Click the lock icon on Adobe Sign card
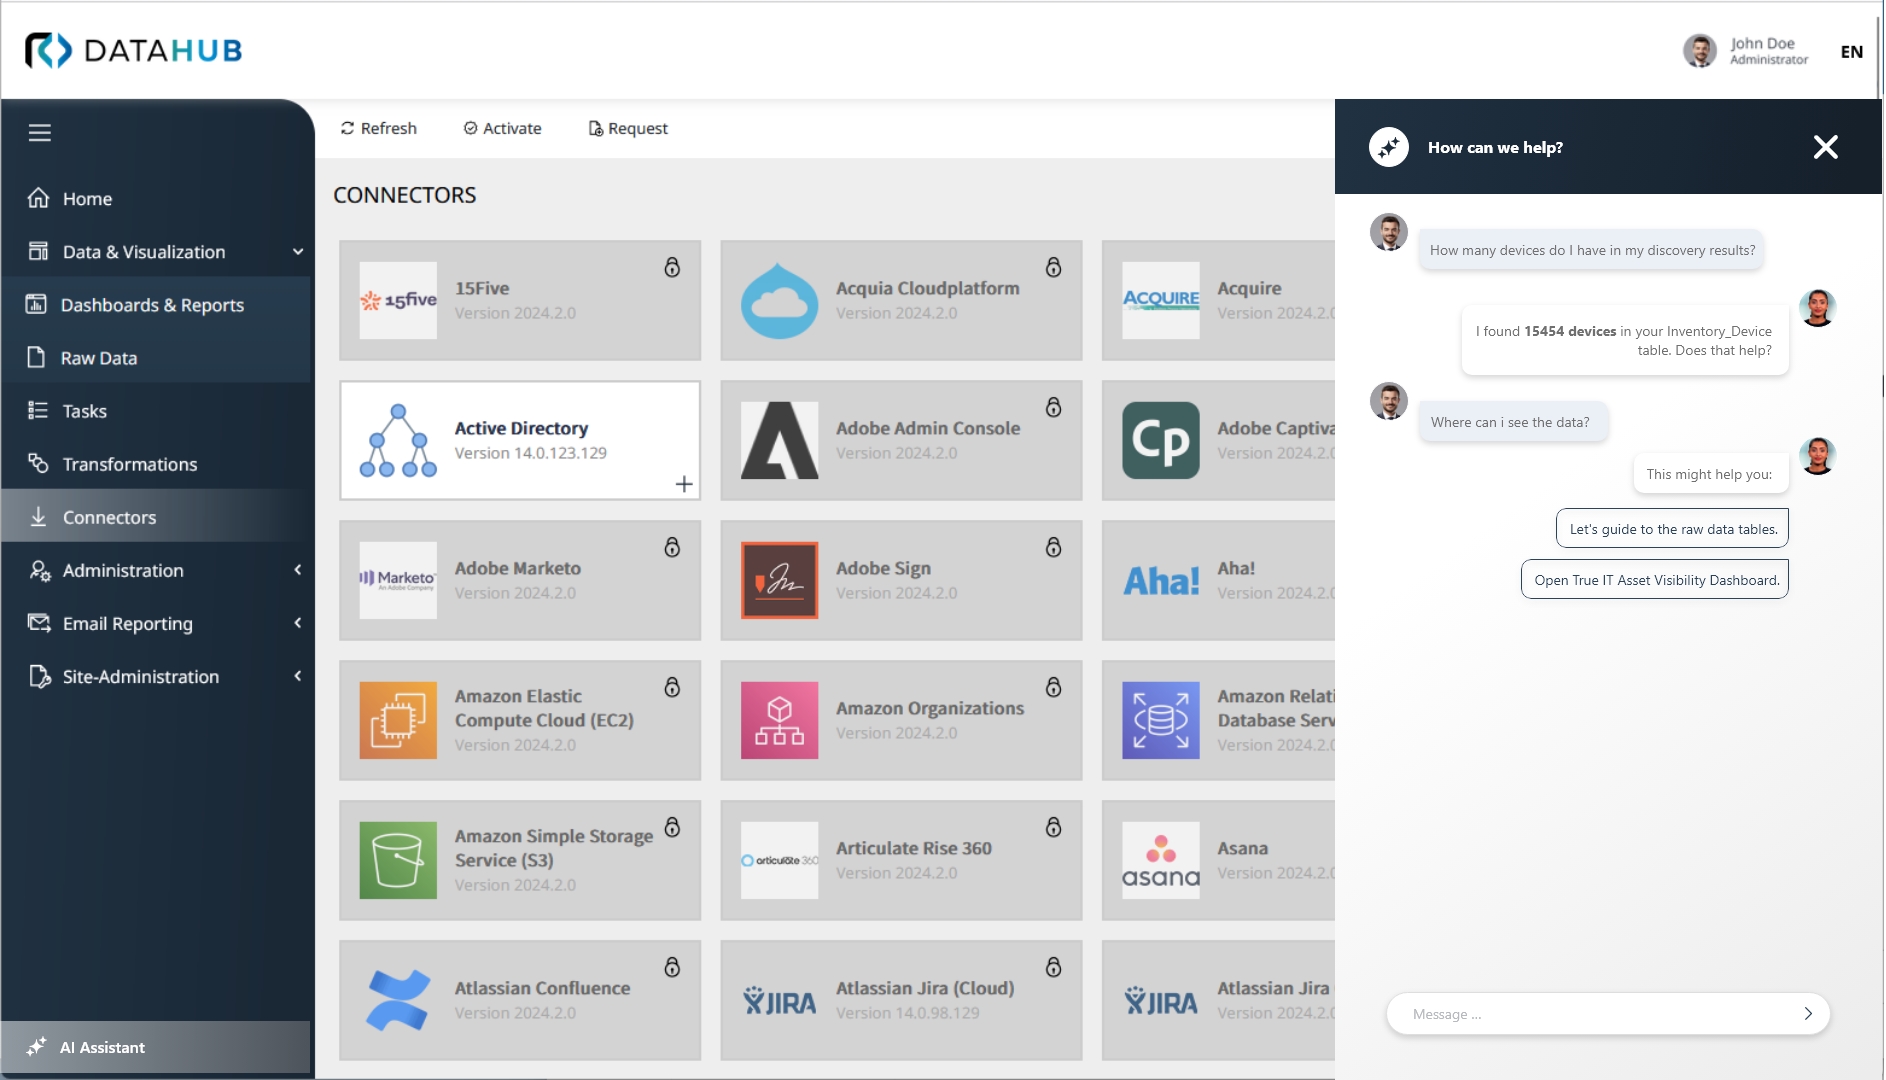The width and height of the screenshot is (1886, 1080). click(1053, 547)
